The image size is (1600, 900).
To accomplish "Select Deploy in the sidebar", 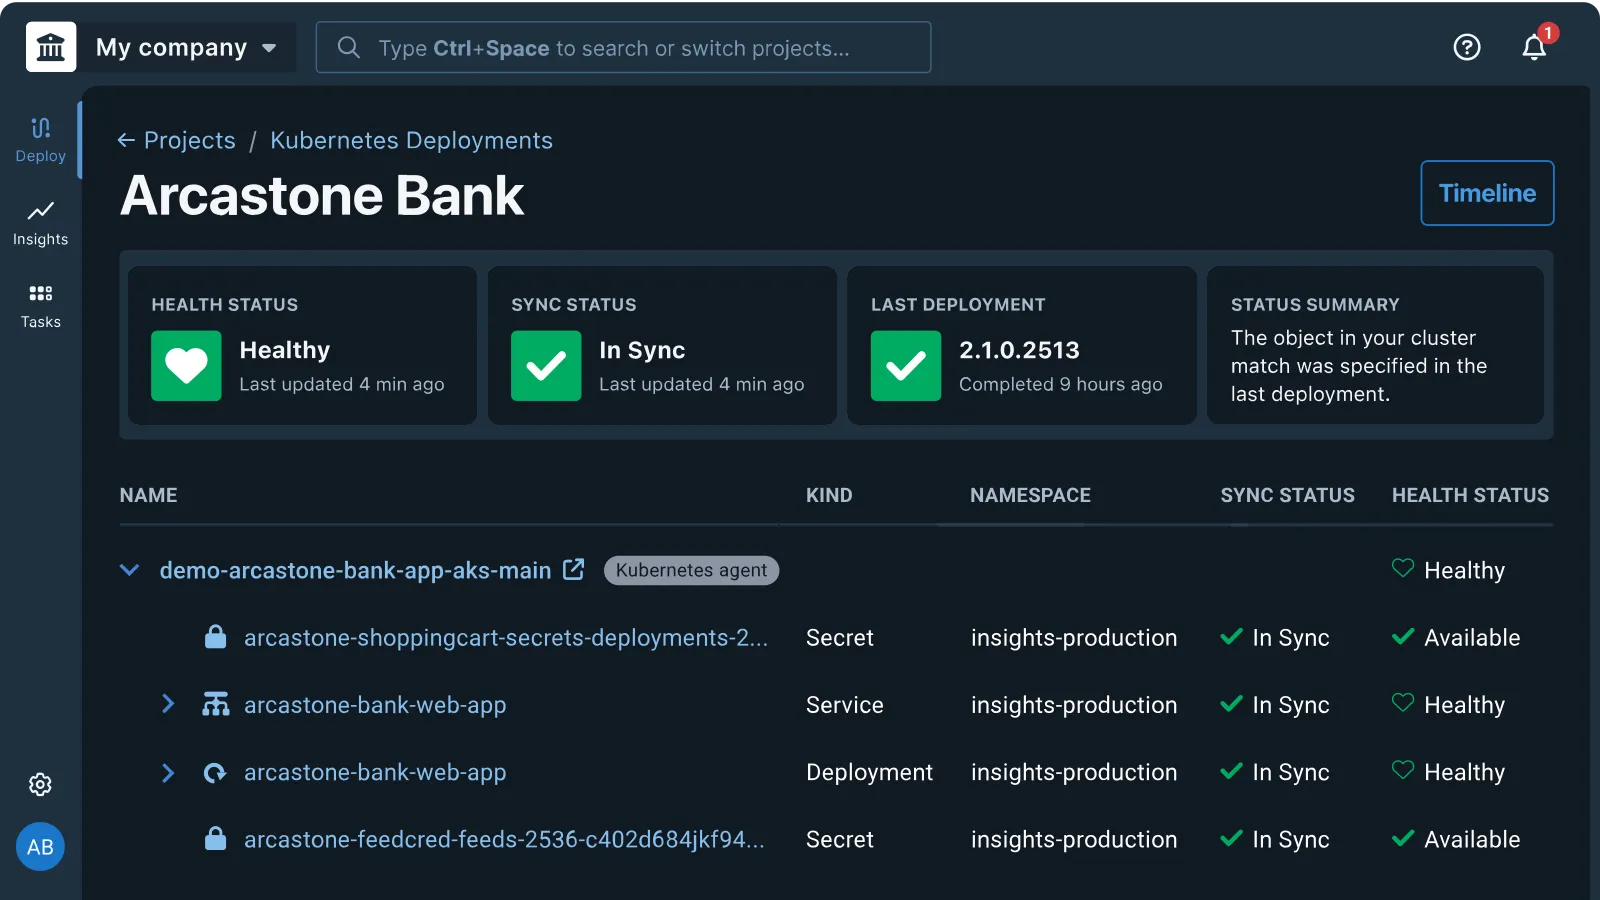I will 40,139.
